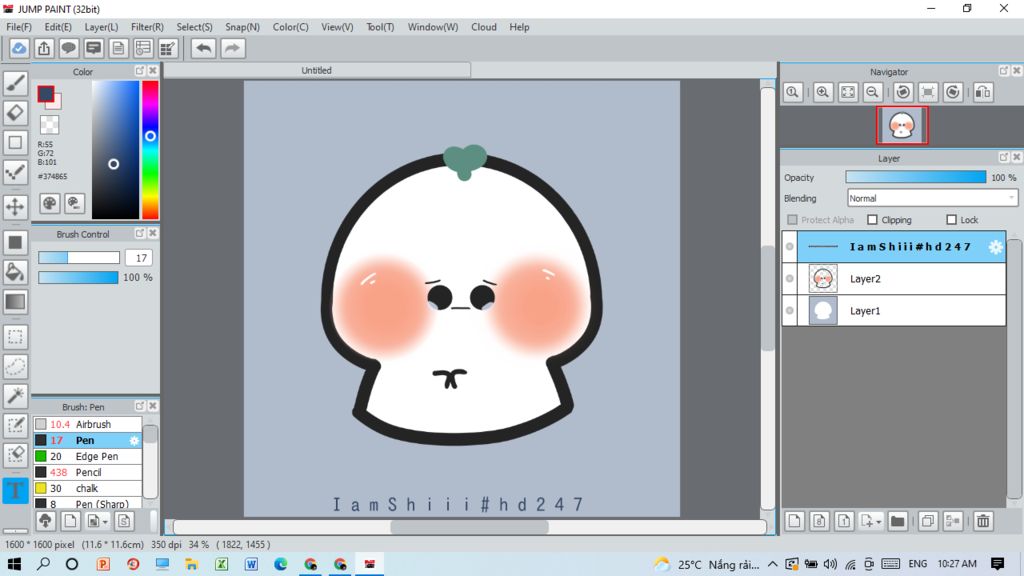
Task: Click the brush size slider
Action: tap(78, 258)
